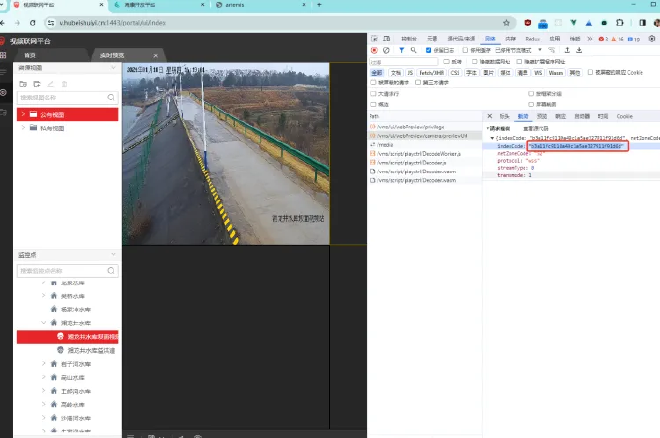Click the blue filter funnel icon
Screen dimensions: 660x438
point(402,50)
